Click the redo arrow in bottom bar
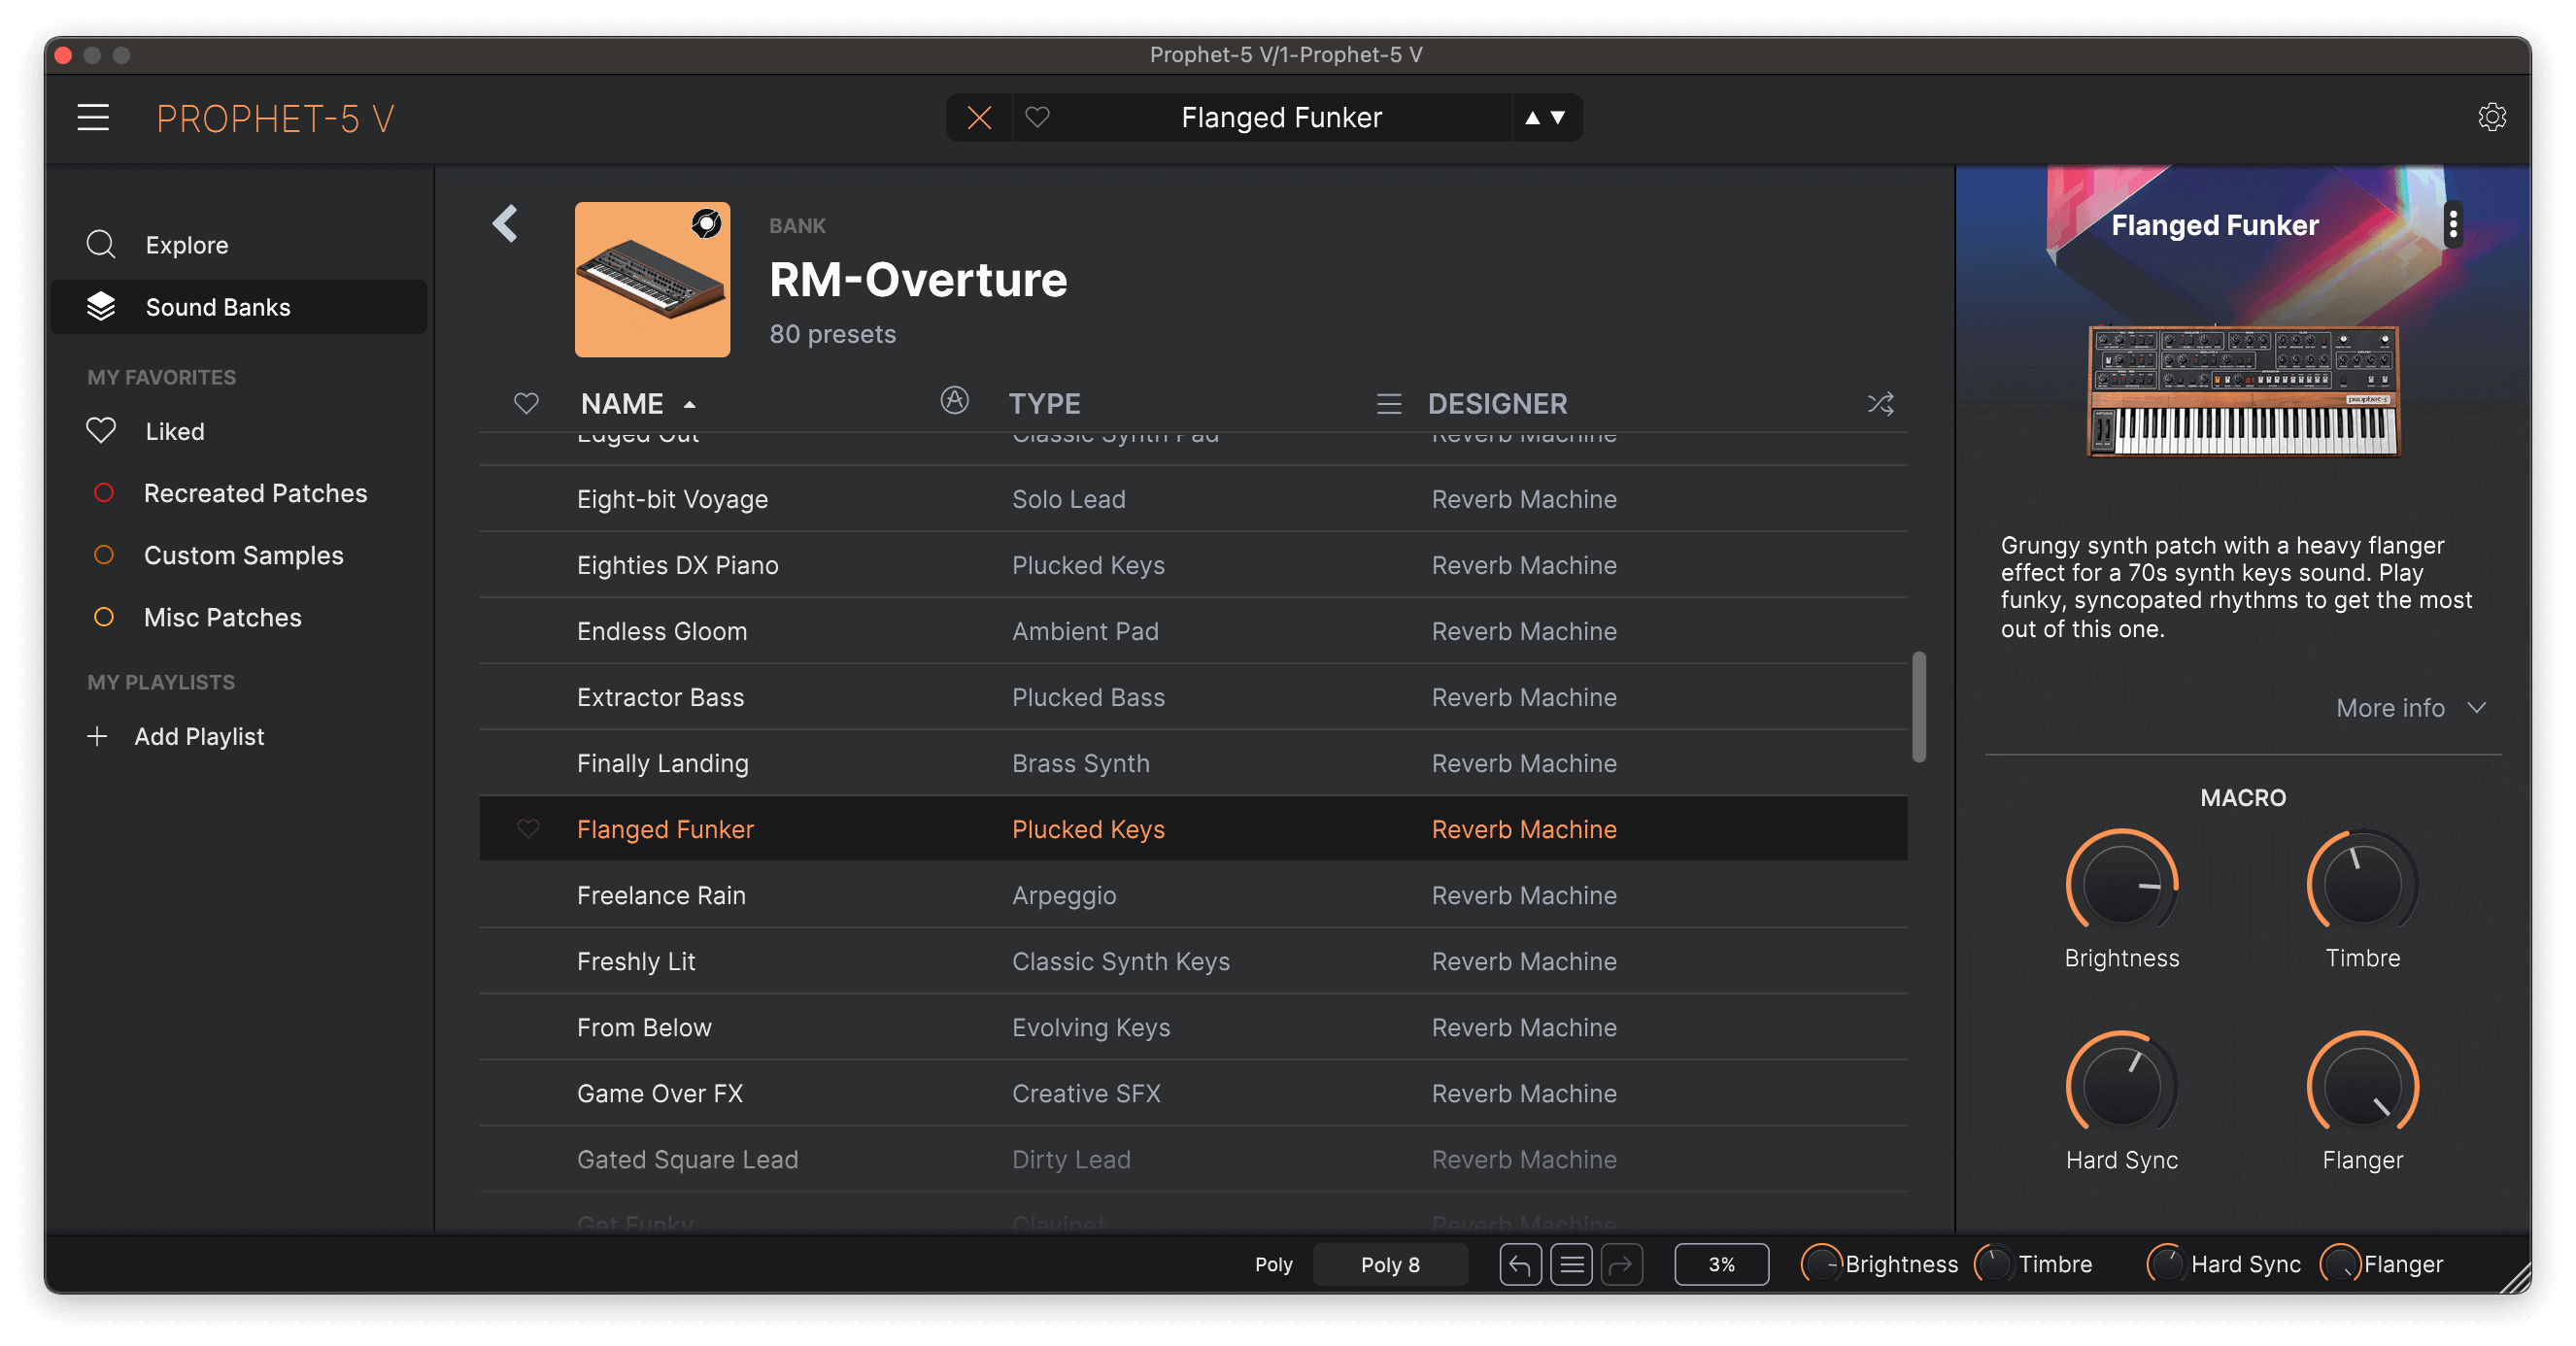 click(x=1622, y=1265)
